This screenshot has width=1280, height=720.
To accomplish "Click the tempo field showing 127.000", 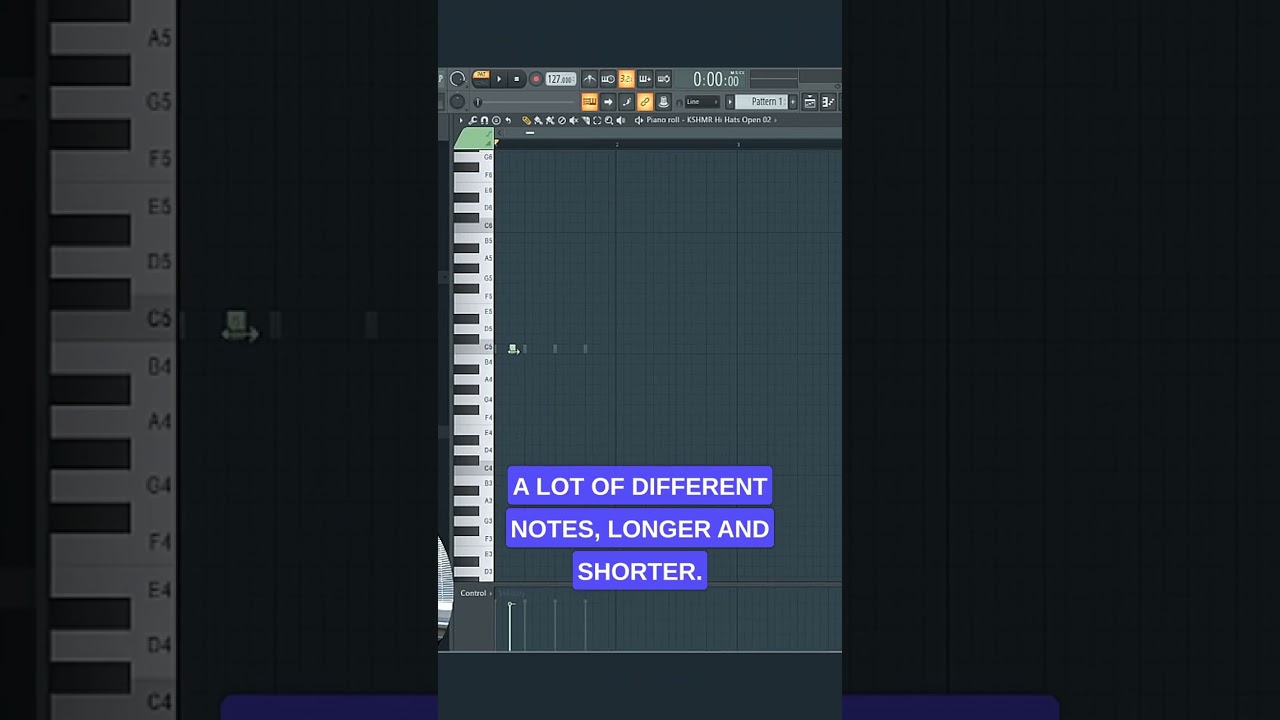I will [561, 79].
